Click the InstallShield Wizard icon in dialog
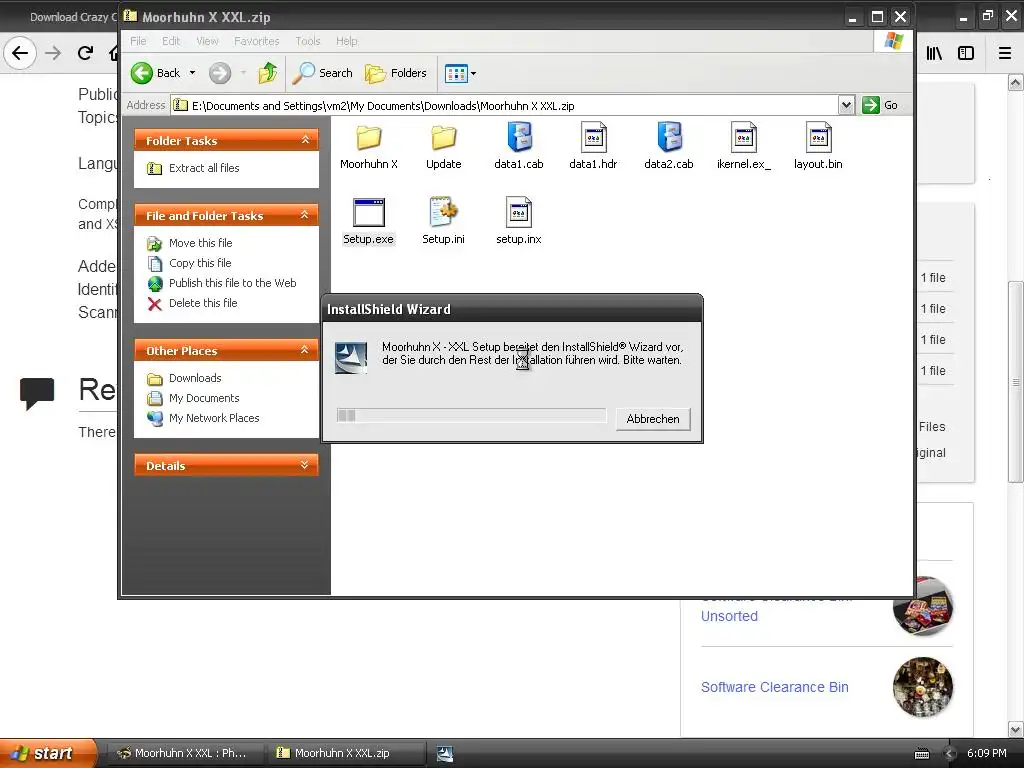The image size is (1024, 768). tap(351, 357)
